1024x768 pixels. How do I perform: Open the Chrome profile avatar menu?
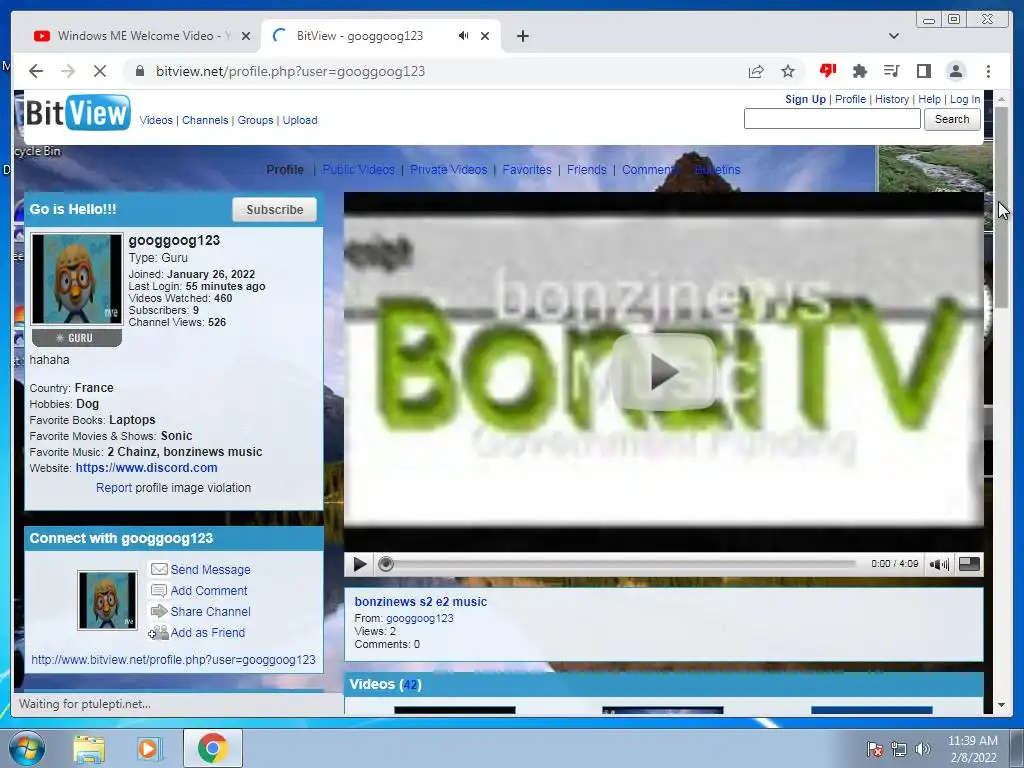point(955,71)
